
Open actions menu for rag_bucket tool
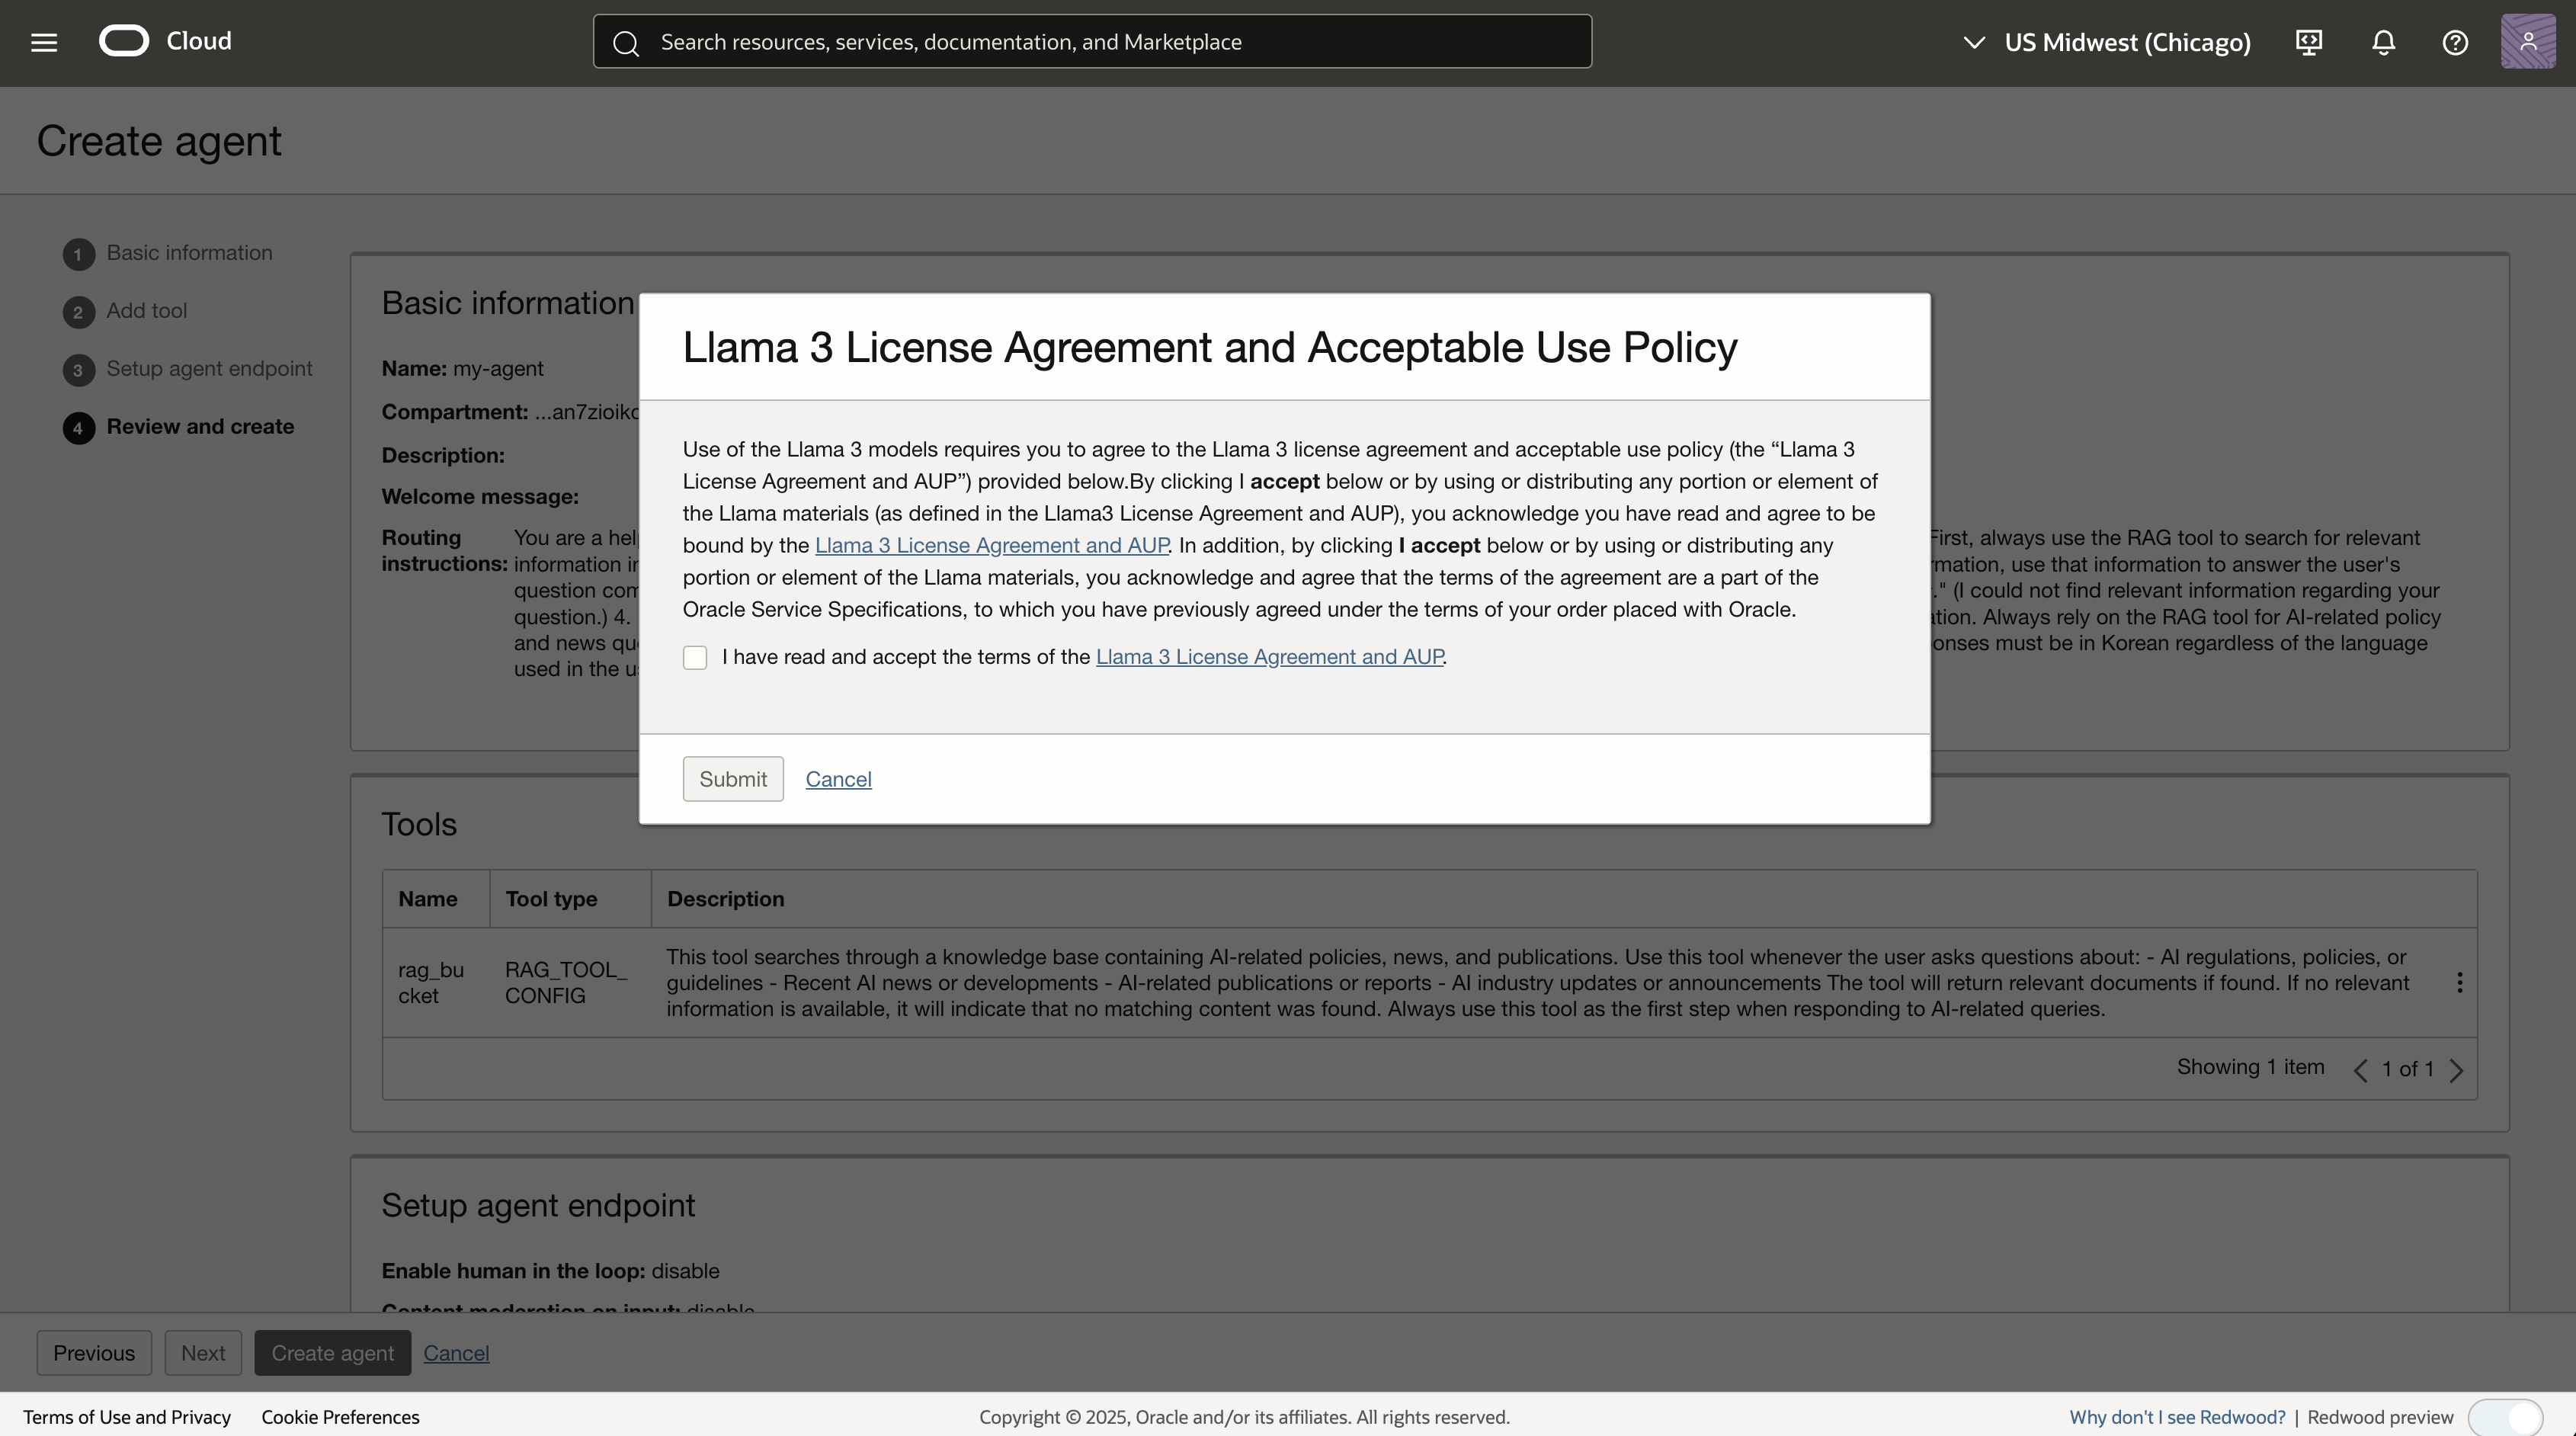(2459, 982)
